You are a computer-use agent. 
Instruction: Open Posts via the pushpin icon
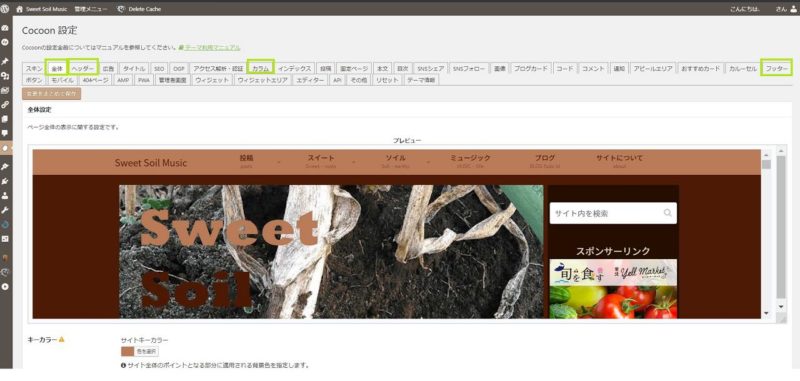(5, 62)
